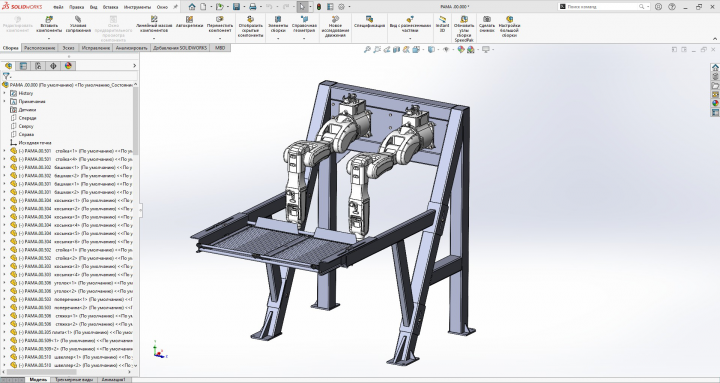Screen dimensions: 720x383
Task: Select Linear Component Pattern (Линейный массив компонентов)
Action: 154,25
